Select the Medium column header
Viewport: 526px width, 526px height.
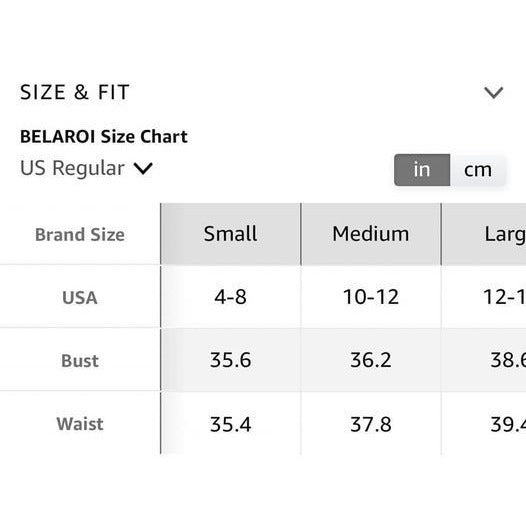(x=371, y=234)
